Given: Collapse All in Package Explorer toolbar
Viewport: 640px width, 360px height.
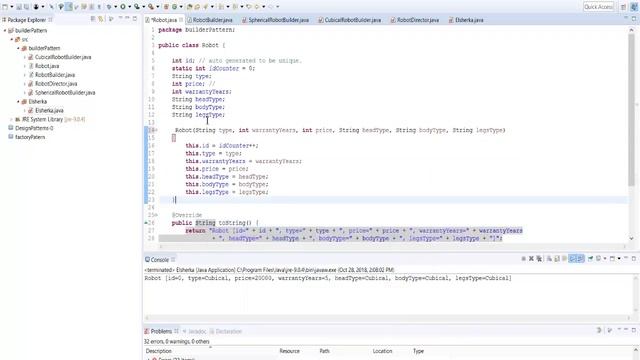Looking at the screenshot, I should pyautogui.click(x=93, y=19).
